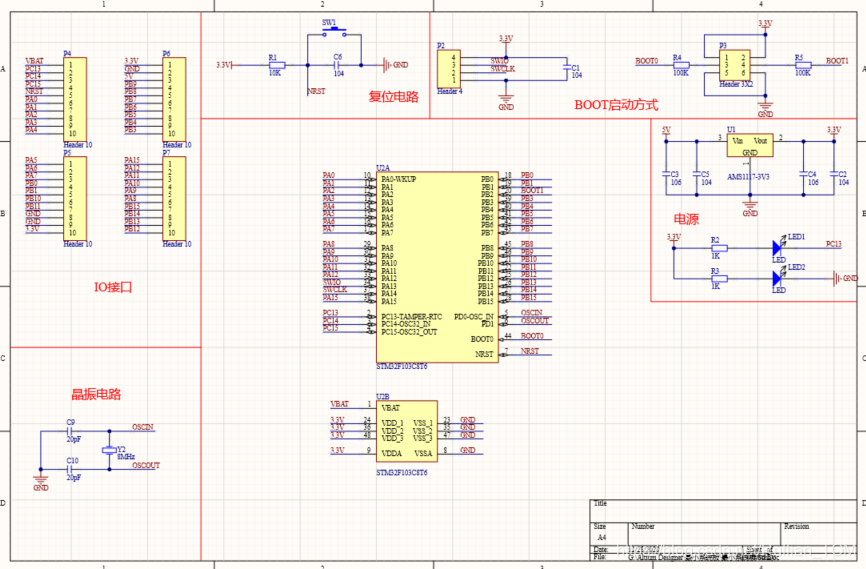
Task: Select capacitor C5 in the power section
Action: (x=697, y=174)
